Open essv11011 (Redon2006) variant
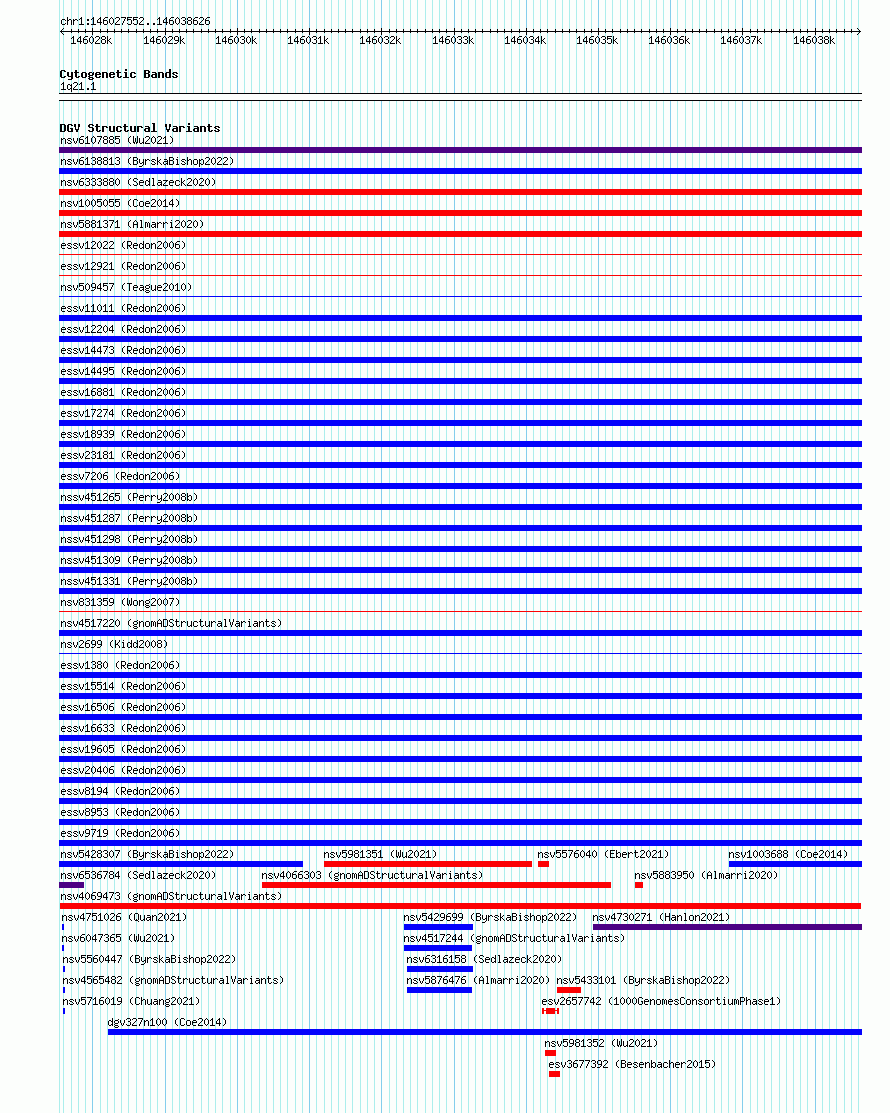This screenshot has height=1113, width=890. pos(123,308)
